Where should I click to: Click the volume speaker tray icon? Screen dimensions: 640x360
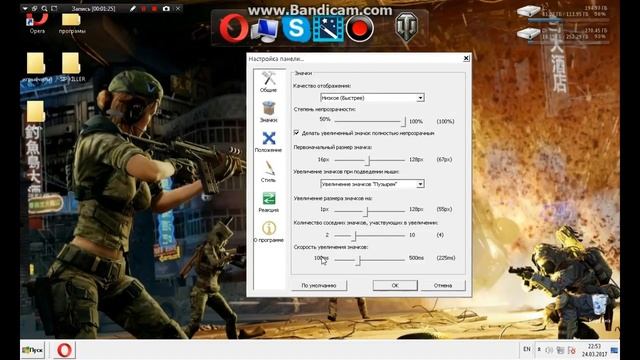coord(549,350)
